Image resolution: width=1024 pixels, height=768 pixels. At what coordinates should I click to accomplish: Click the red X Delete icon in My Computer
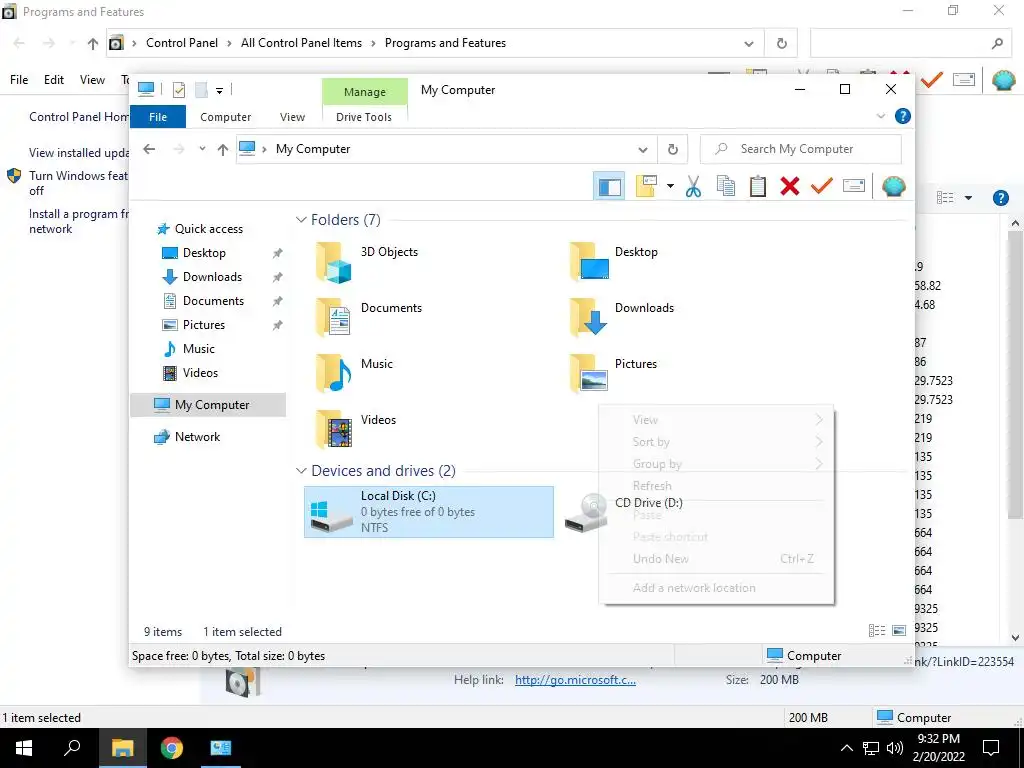(790, 187)
